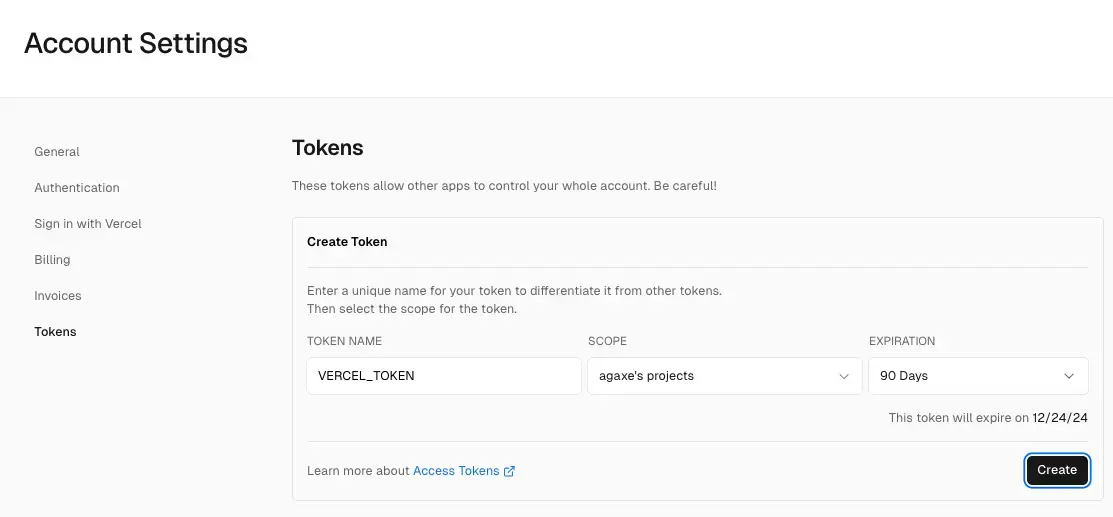This screenshot has width=1113, height=517.
Task: Open the Invoices section
Action: 57,296
